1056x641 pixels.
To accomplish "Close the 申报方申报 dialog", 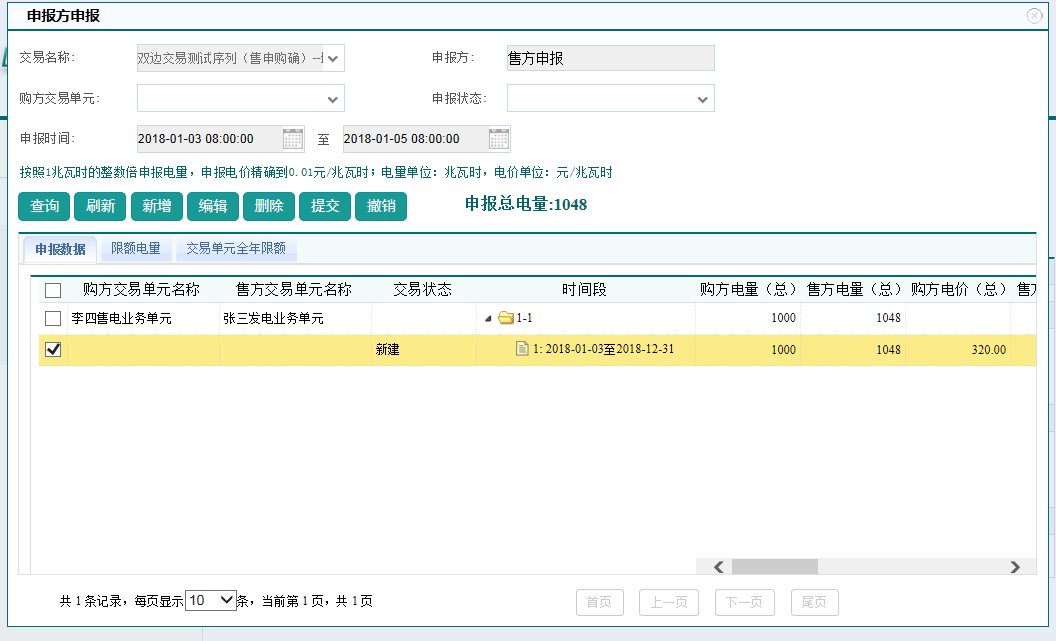I will point(1034,16).
